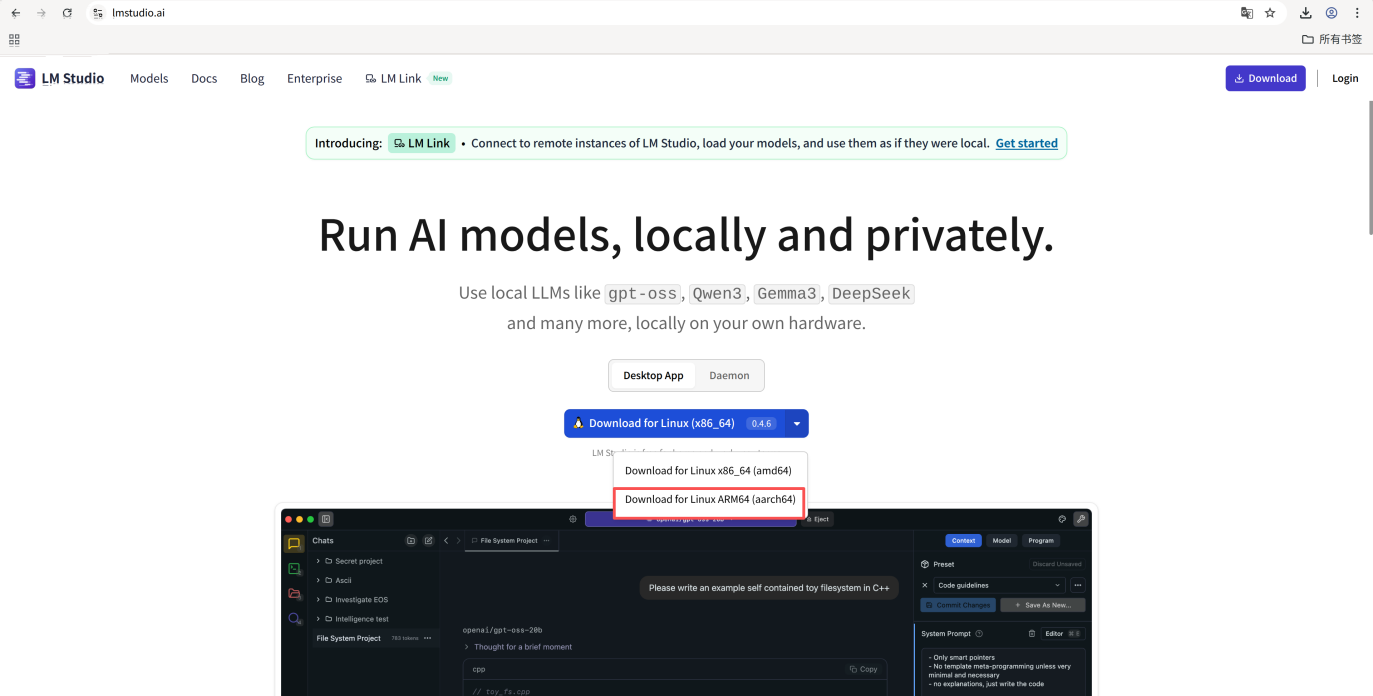The width and height of the screenshot is (1373, 696).
Task: Click the sidebar toggle icon in preview titlebar
Action: (x=326, y=519)
